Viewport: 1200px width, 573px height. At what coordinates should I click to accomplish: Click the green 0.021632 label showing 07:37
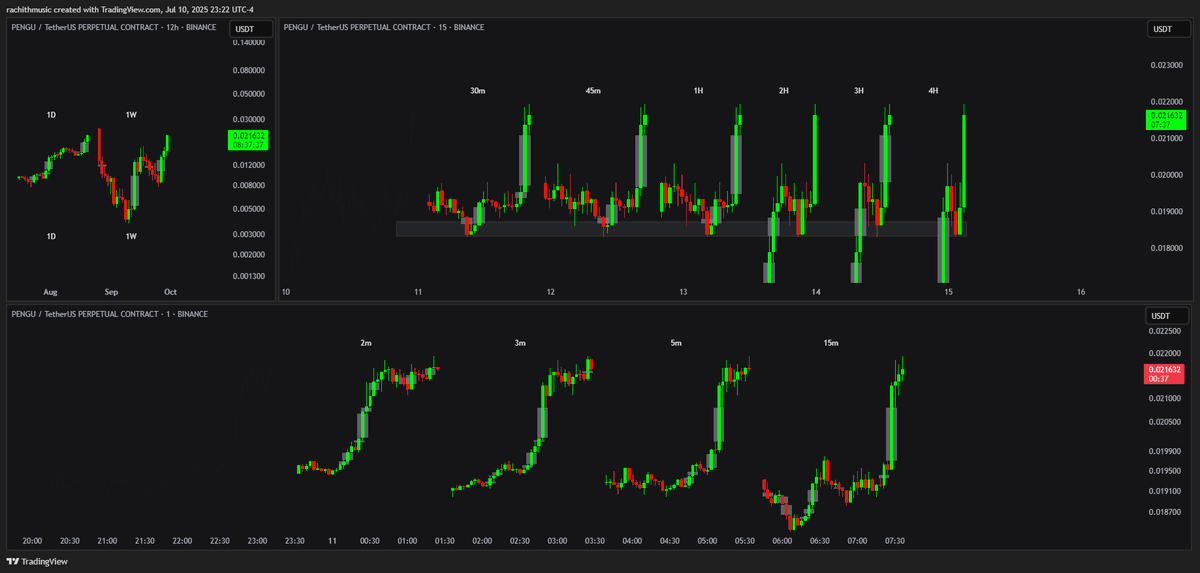(x=1167, y=120)
